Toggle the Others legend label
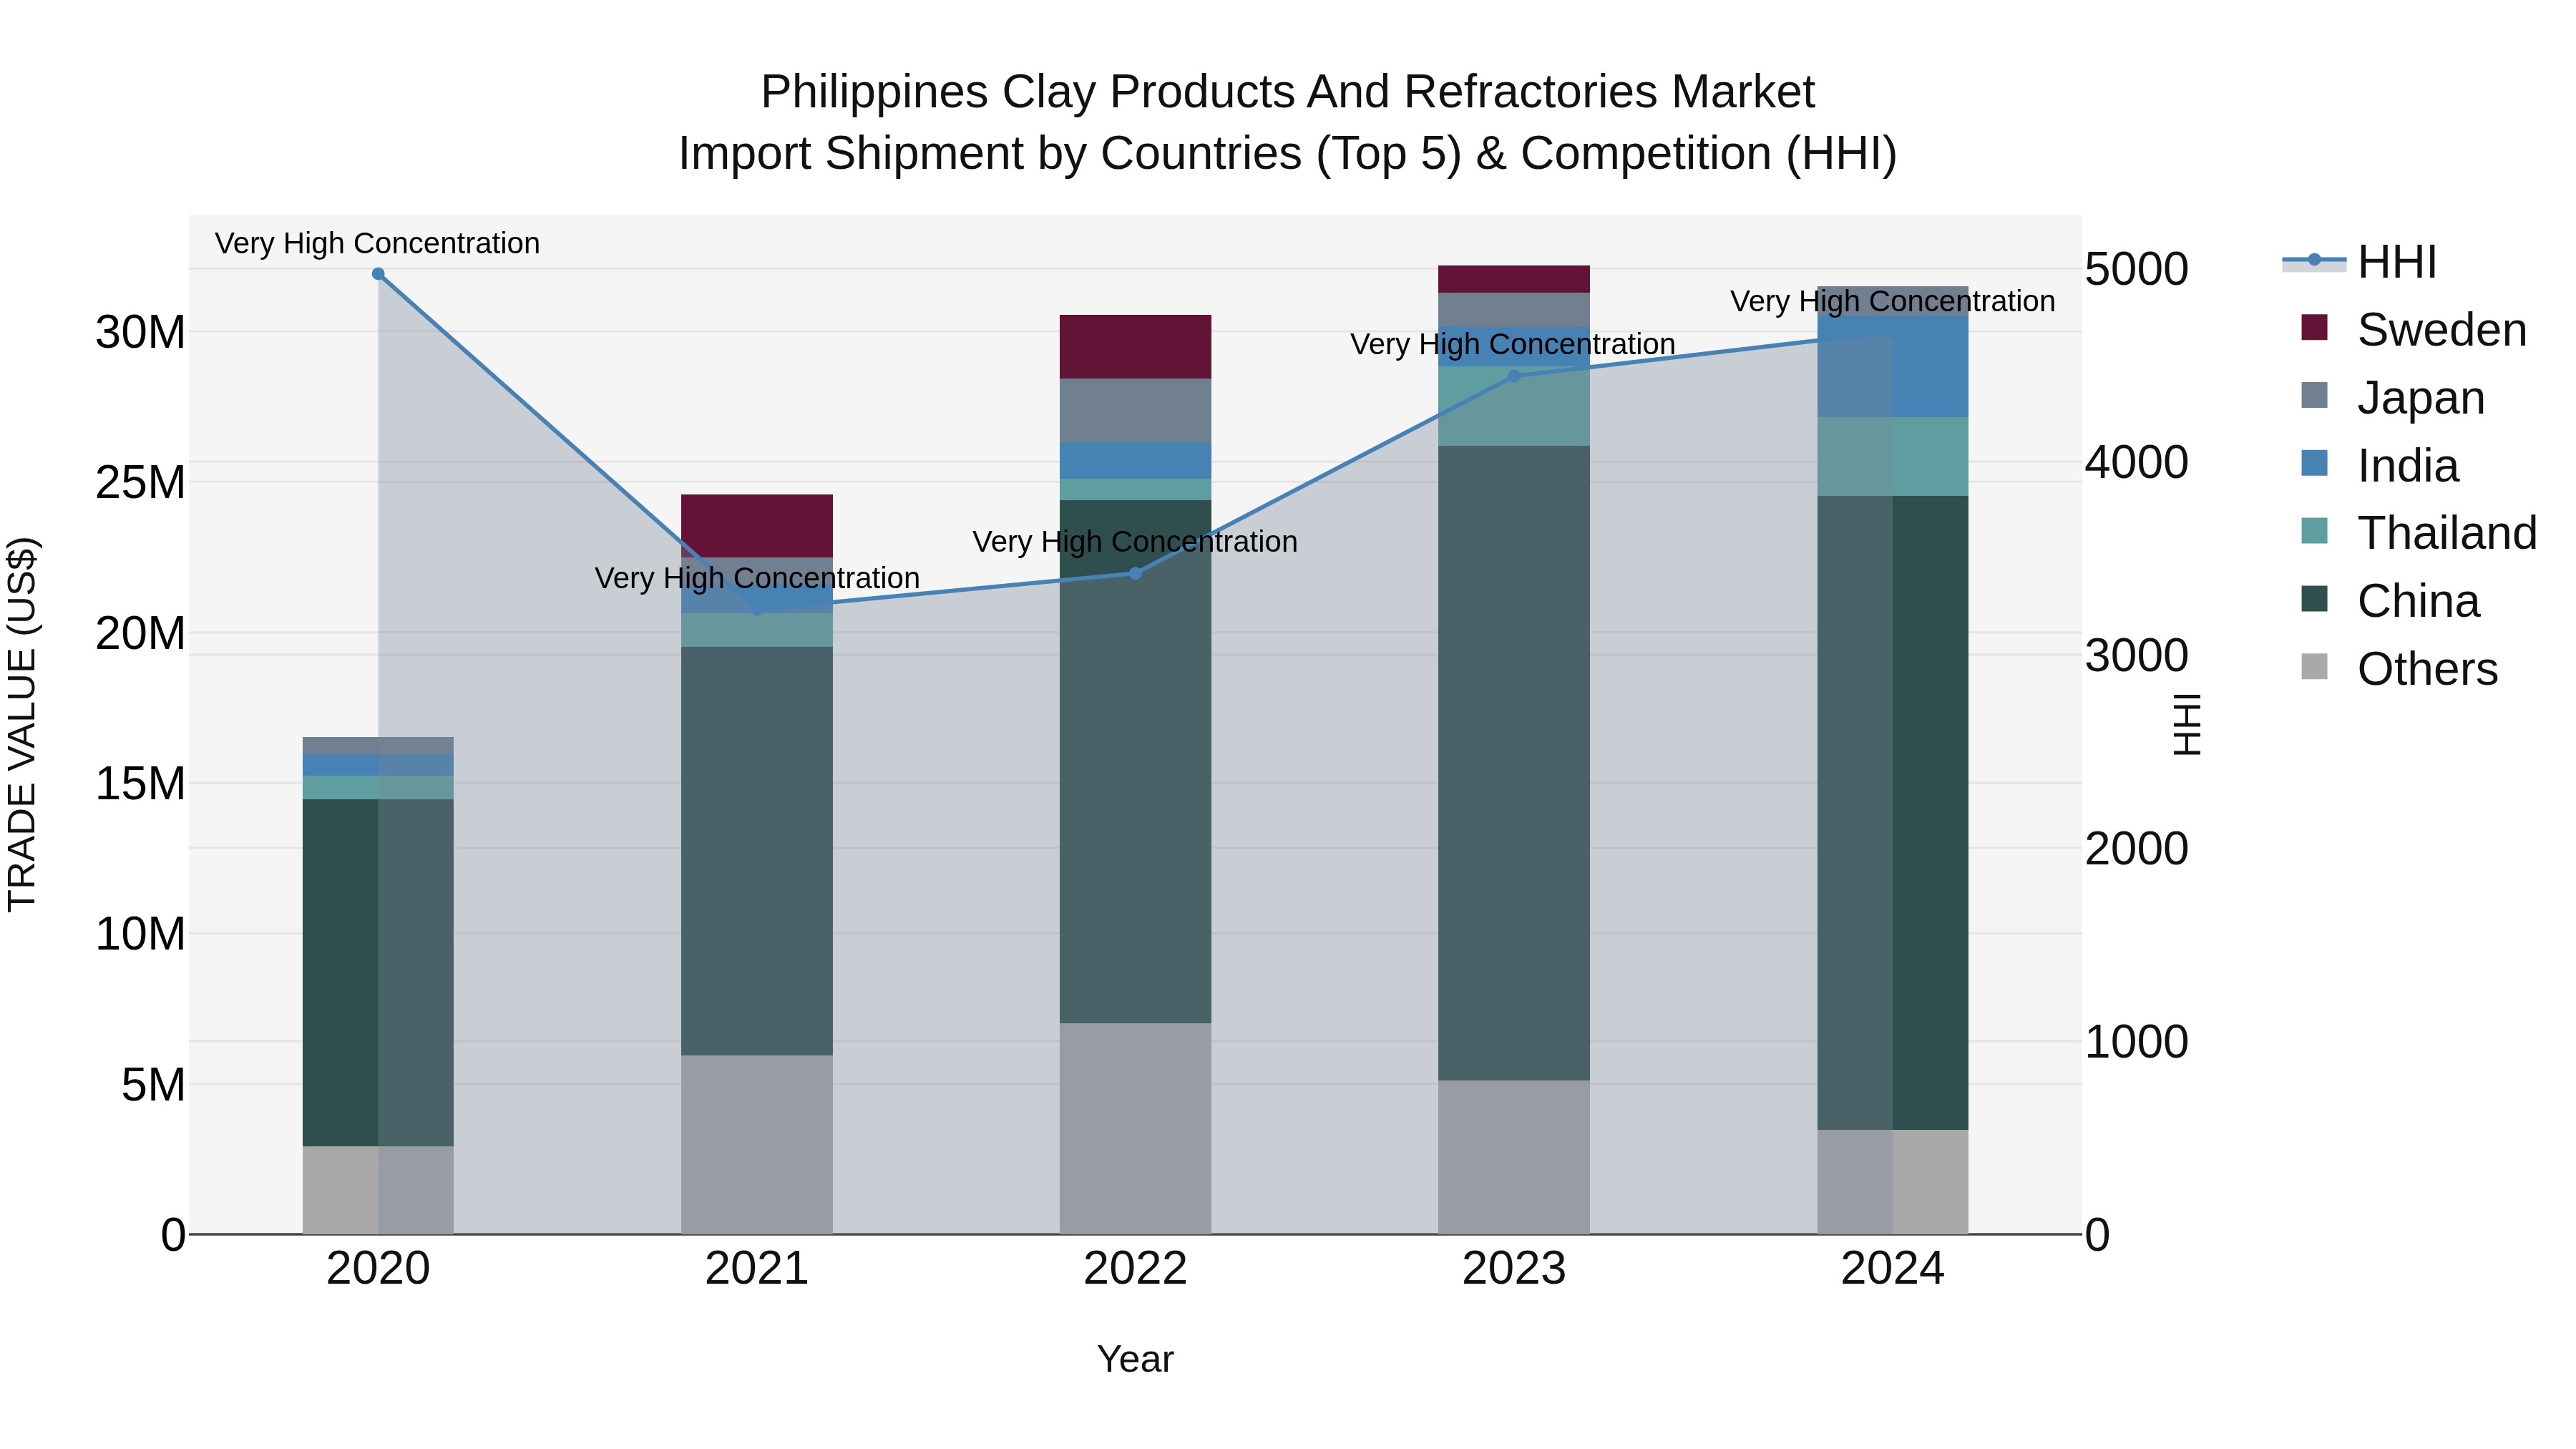 pos(2427,669)
